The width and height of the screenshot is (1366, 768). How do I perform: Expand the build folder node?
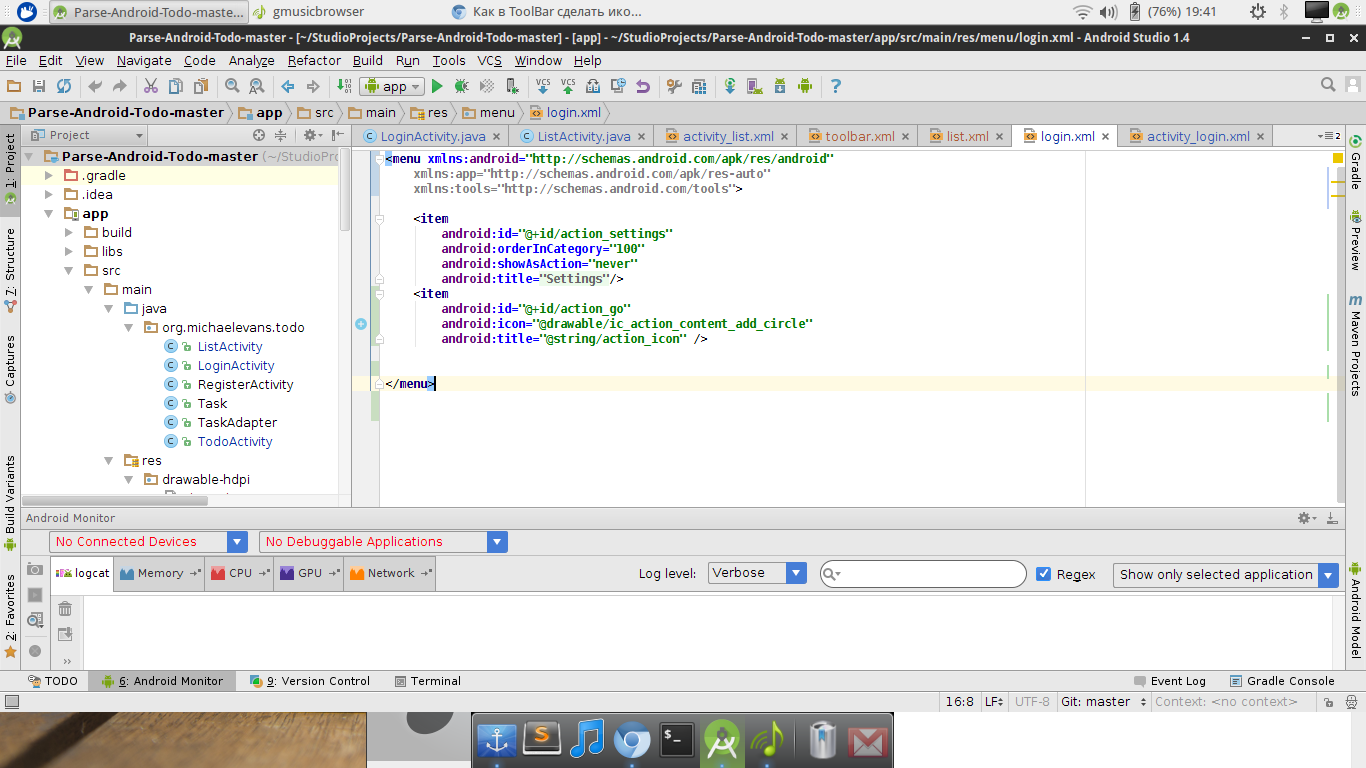click(69, 232)
